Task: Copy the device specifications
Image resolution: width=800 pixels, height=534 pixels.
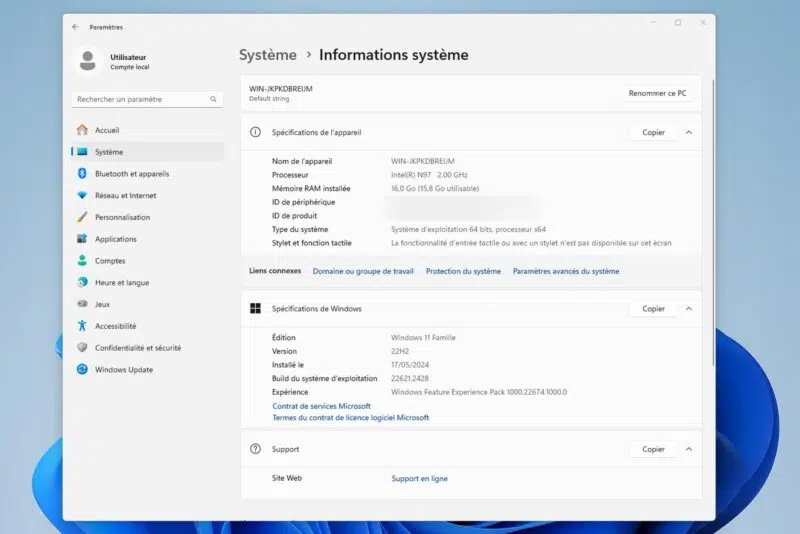Action: (x=653, y=132)
